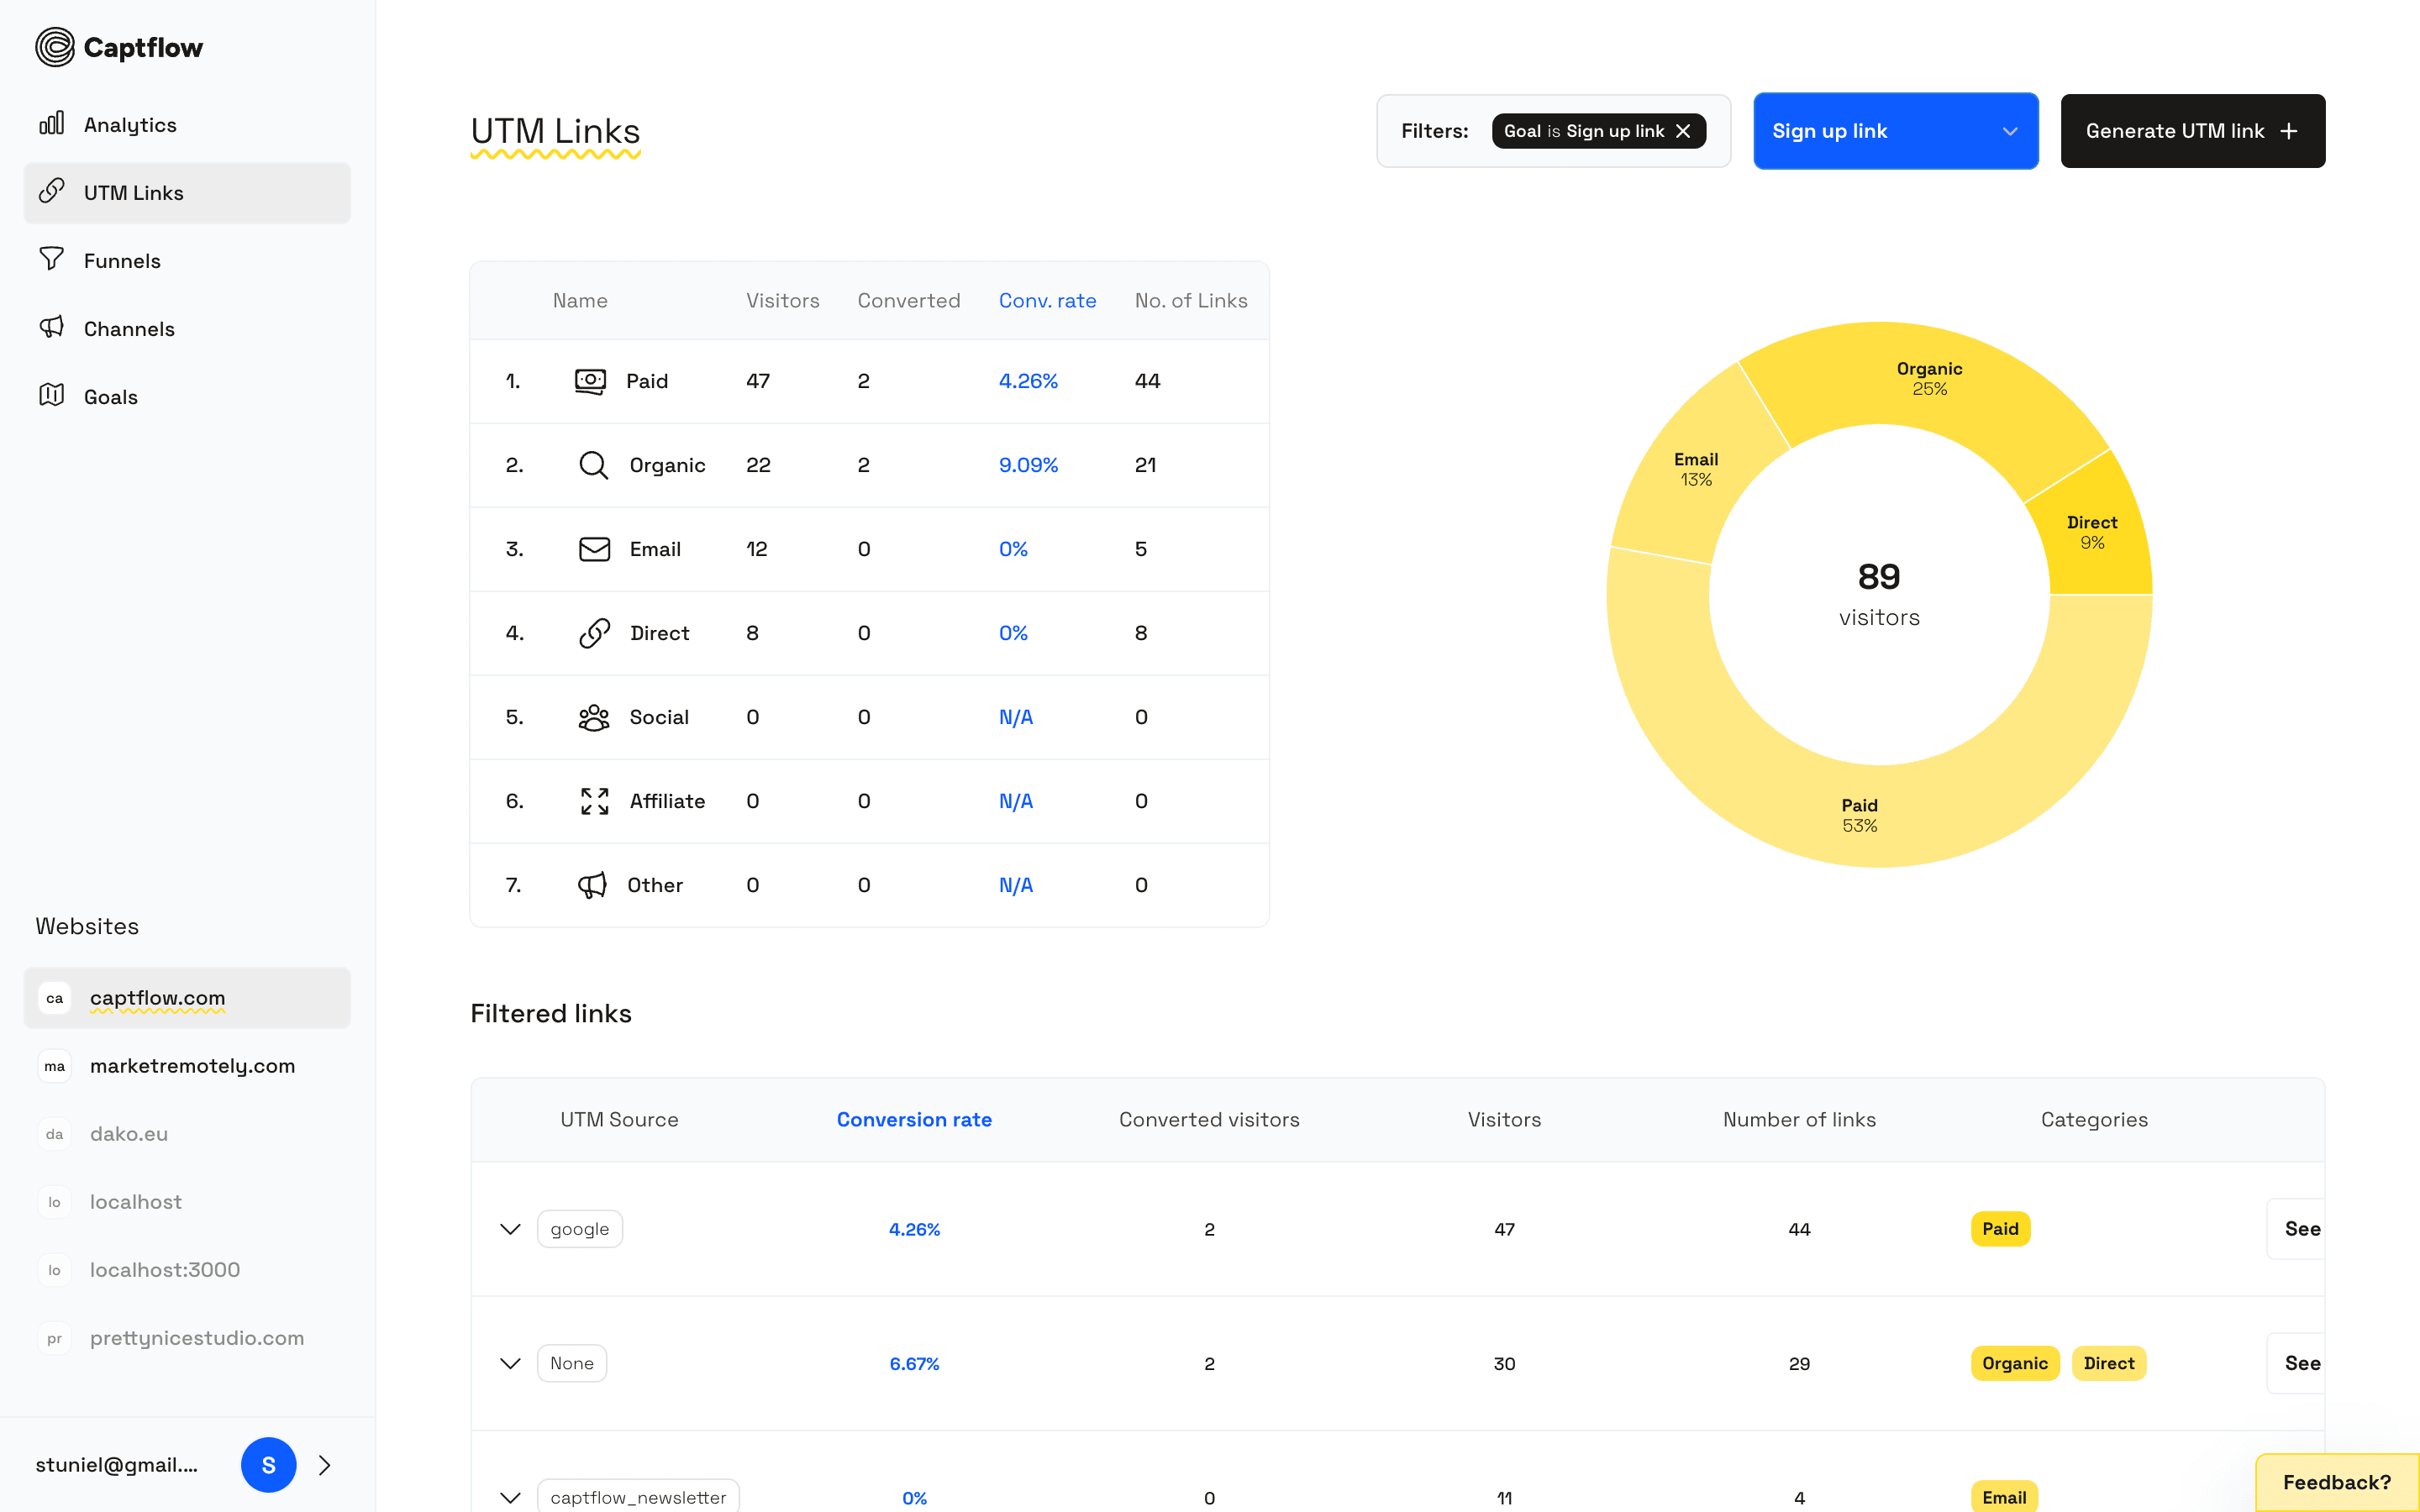Click the None source tag

click(572, 1363)
